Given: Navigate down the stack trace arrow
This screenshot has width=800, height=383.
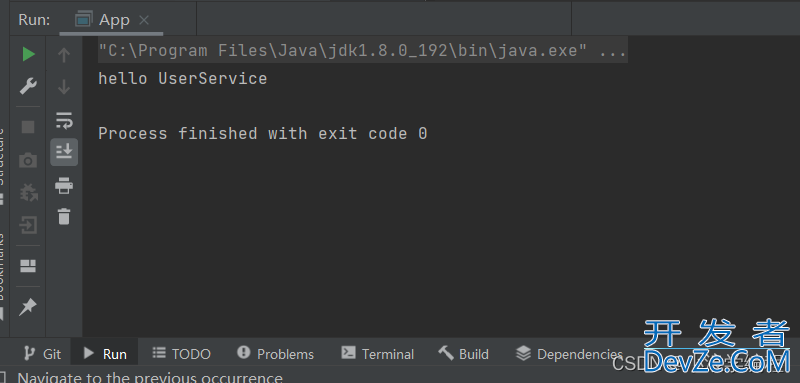Looking at the screenshot, I should pos(64,87).
